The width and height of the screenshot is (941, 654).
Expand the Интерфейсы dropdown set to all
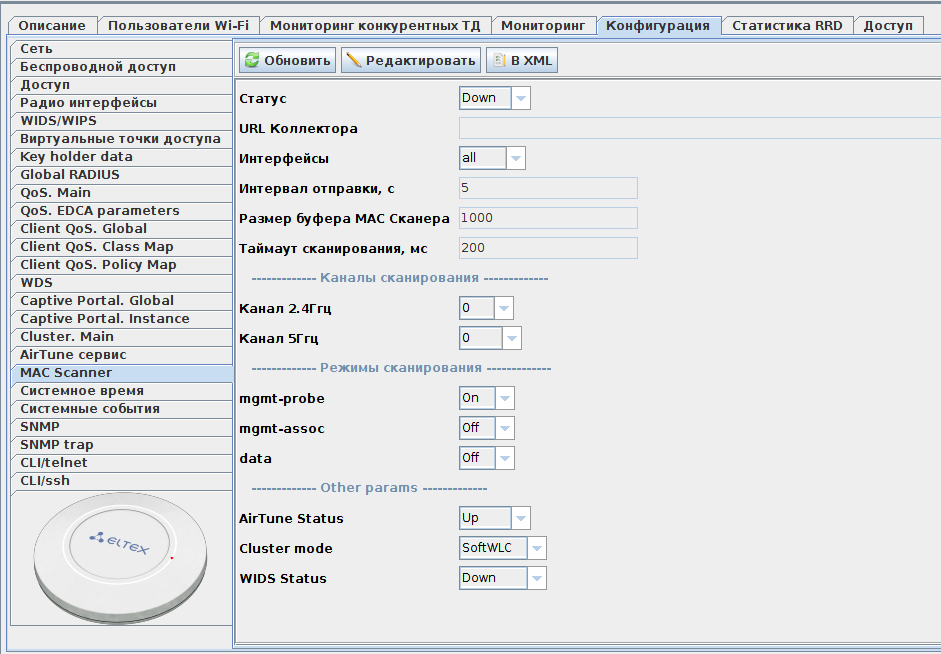point(491,158)
